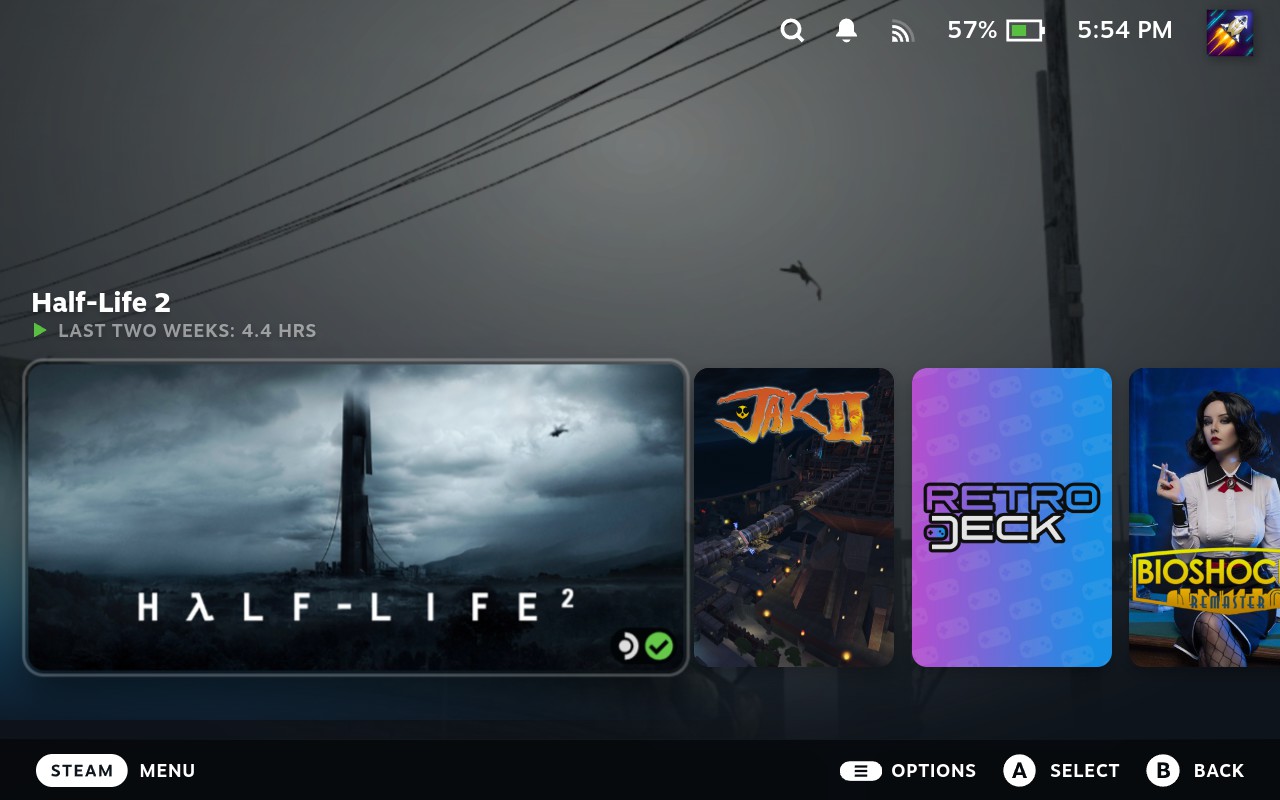This screenshot has height=800, width=1280.
Task: Click the OPTIONS label
Action: point(934,771)
